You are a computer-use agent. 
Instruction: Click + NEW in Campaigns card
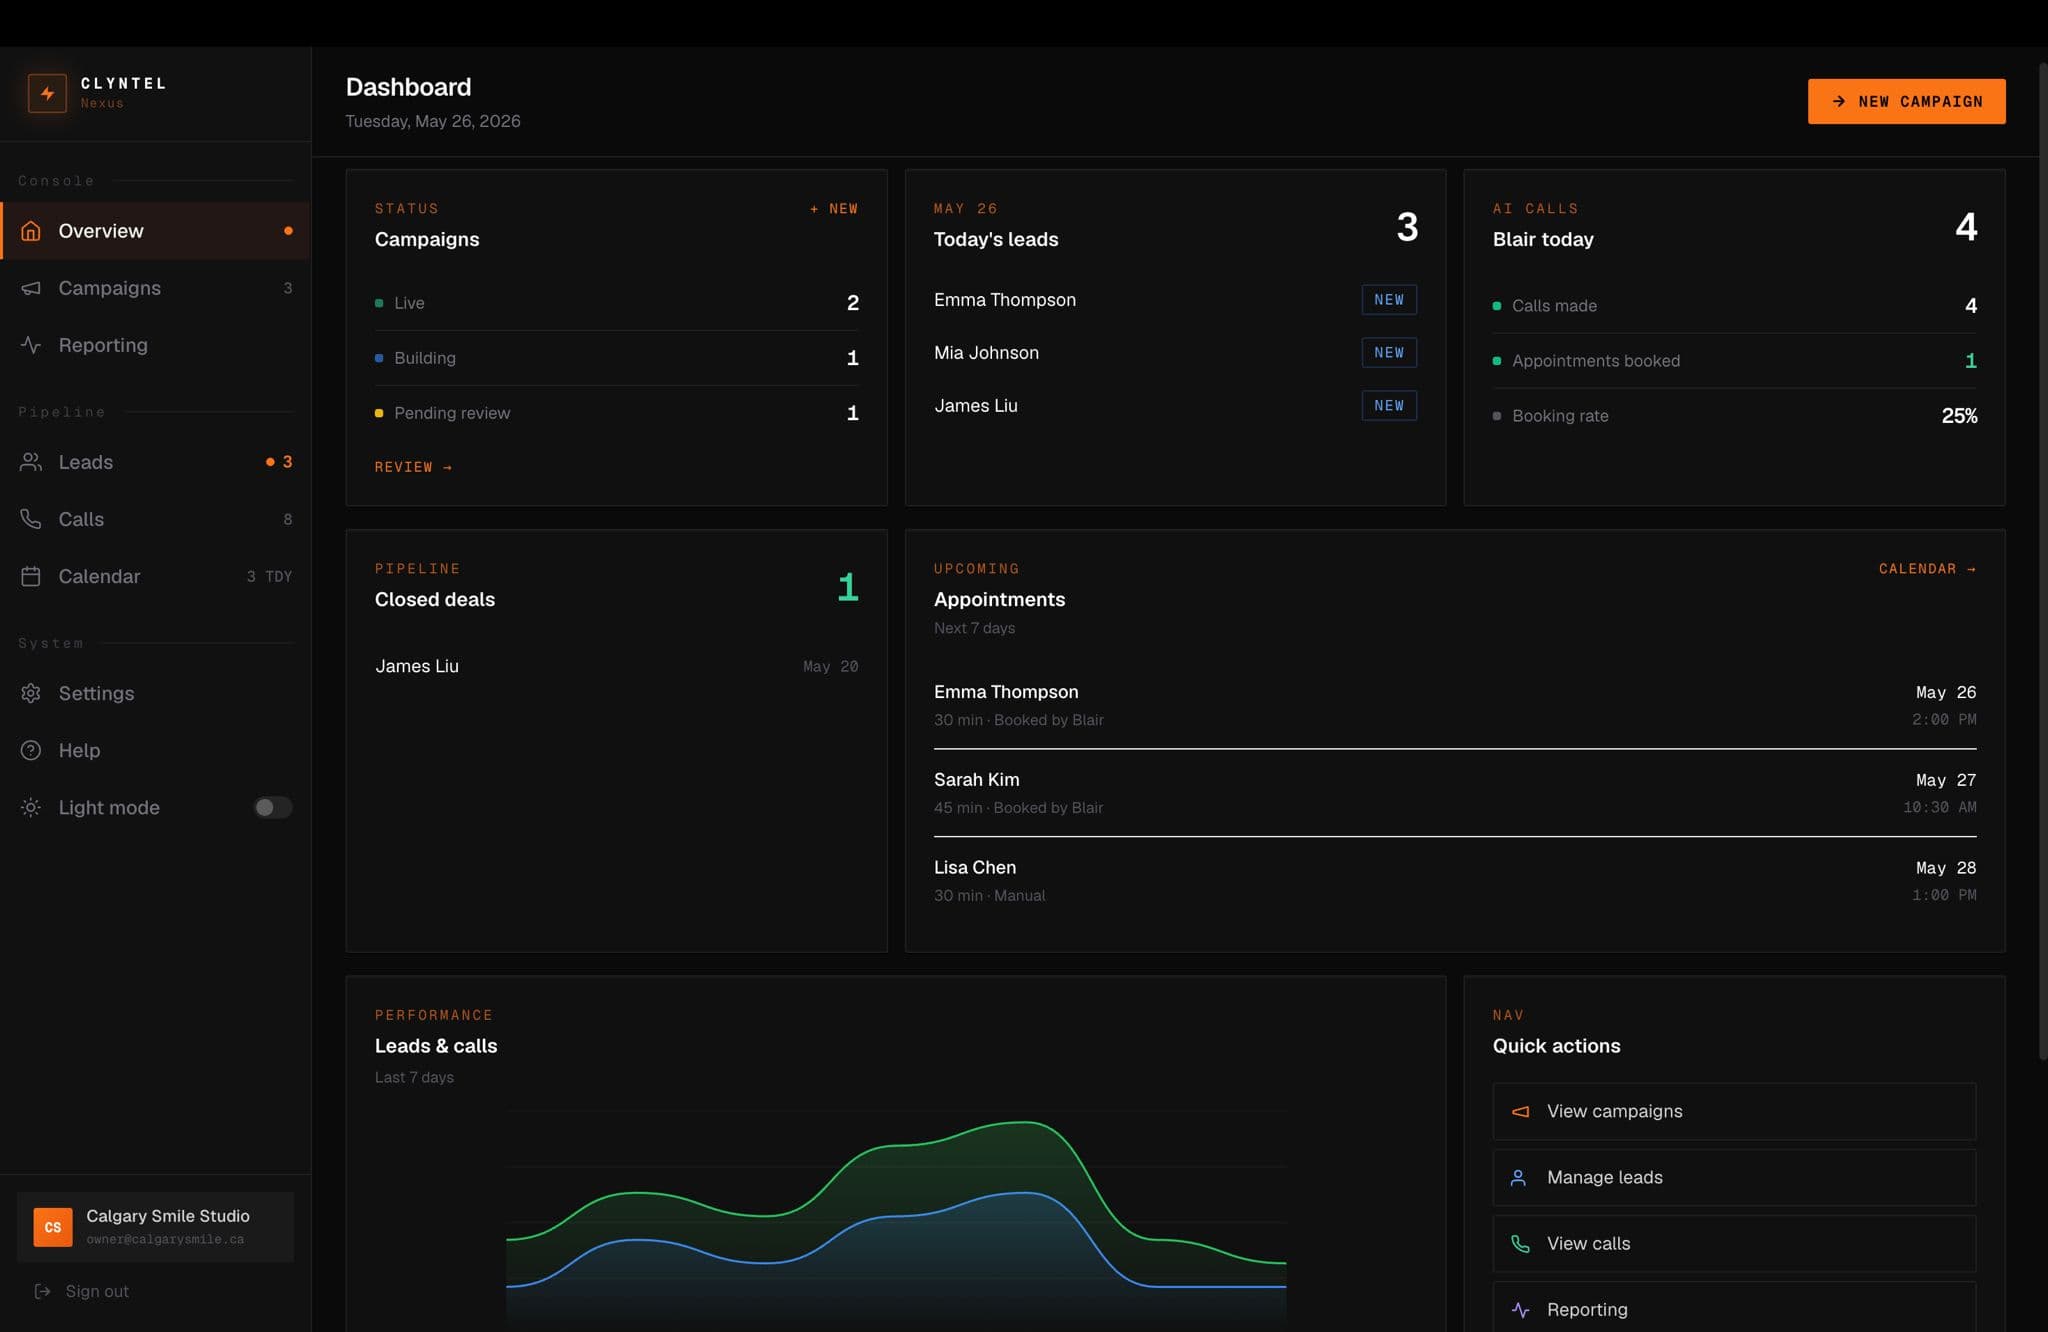point(834,209)
